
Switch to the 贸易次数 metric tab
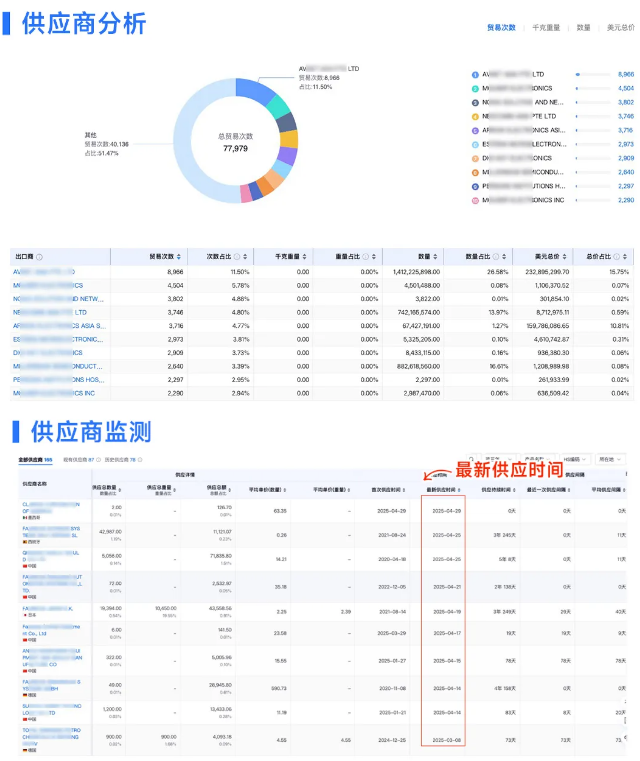(501, 27)
